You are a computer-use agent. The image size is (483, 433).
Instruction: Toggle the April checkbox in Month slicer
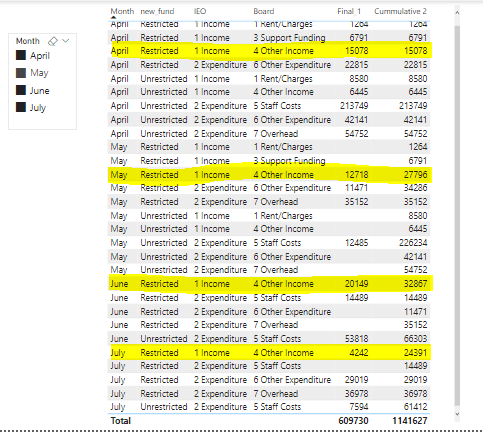21,55
